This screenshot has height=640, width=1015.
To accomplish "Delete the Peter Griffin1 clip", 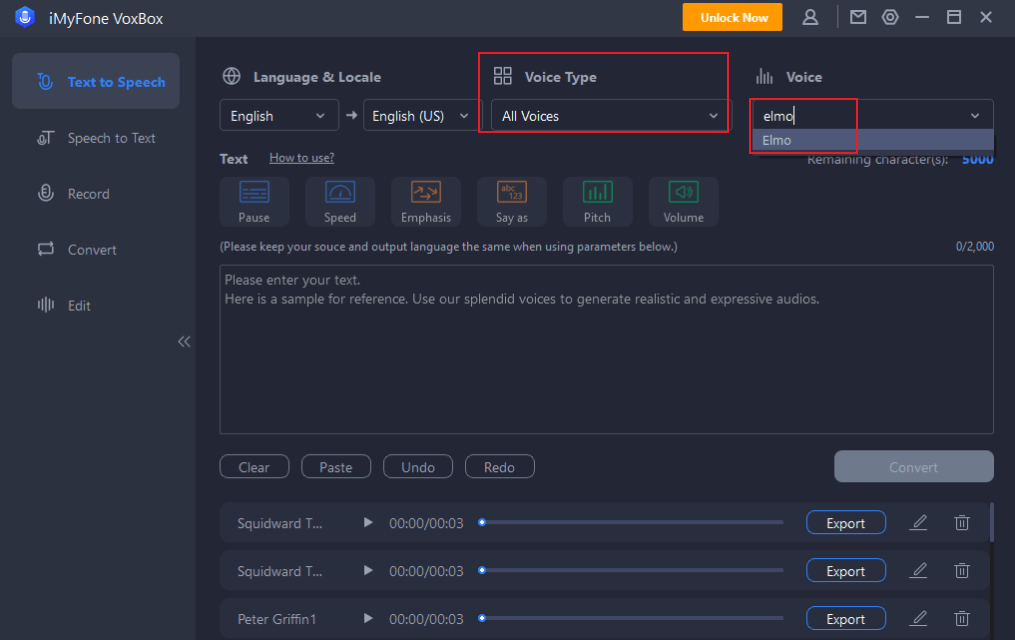I will [962, 618].
